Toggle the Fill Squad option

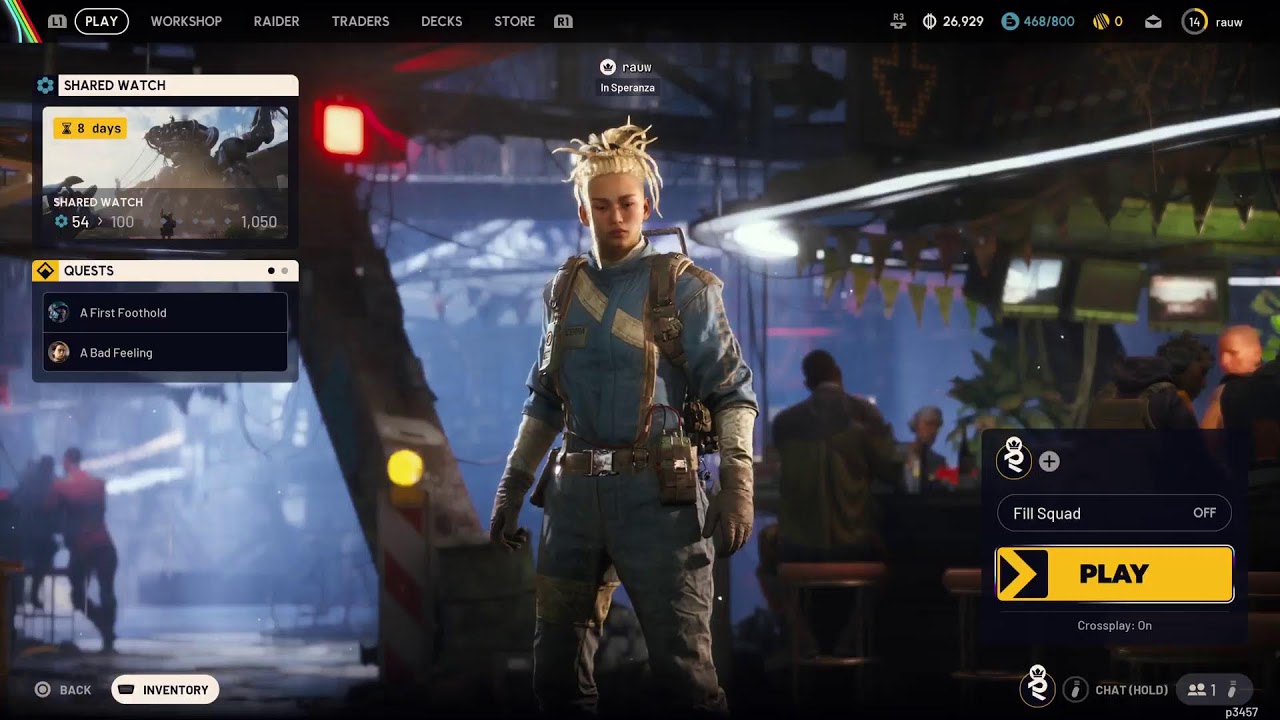[1114, 513]
